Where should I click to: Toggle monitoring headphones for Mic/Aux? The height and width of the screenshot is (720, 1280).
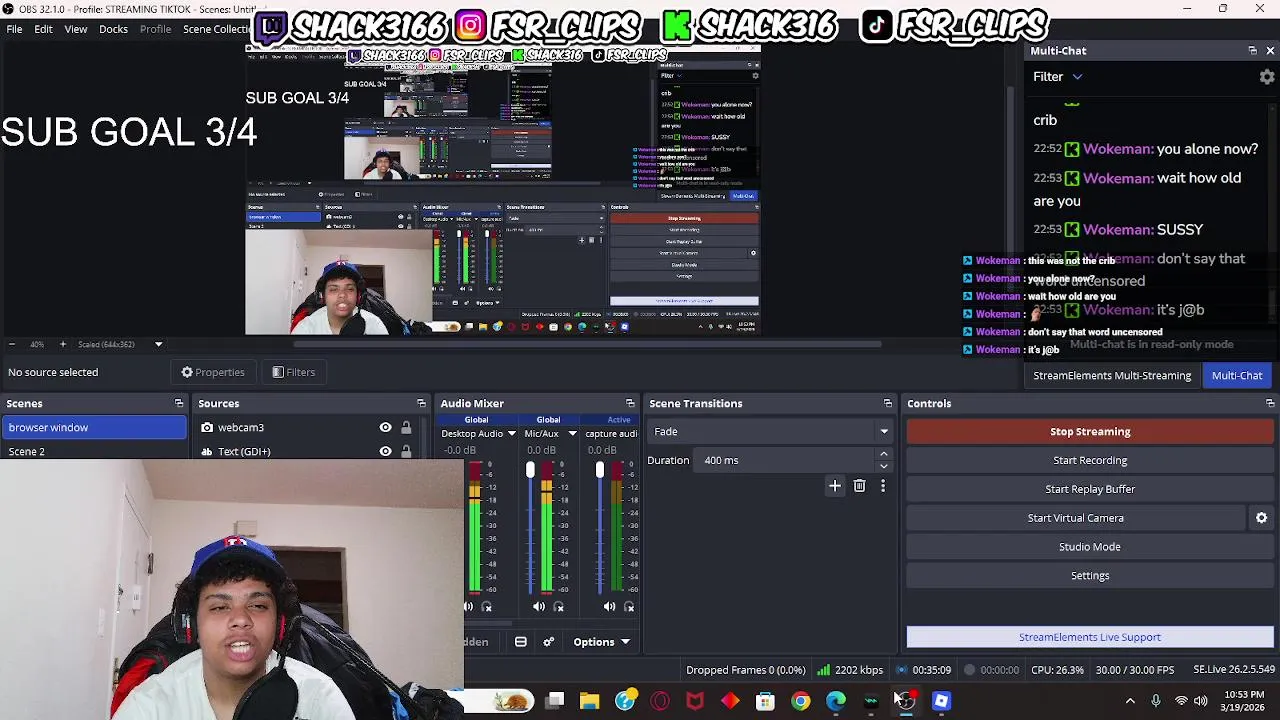[x=559, y=607]
